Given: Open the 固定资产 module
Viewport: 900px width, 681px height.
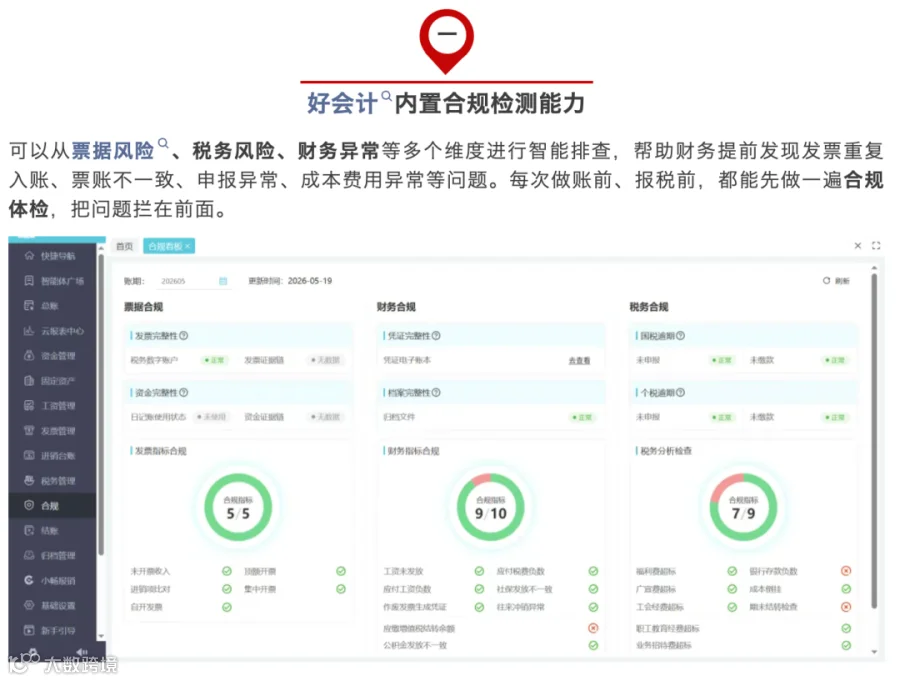Looking at the screenshot, I should tap(51, 381).
